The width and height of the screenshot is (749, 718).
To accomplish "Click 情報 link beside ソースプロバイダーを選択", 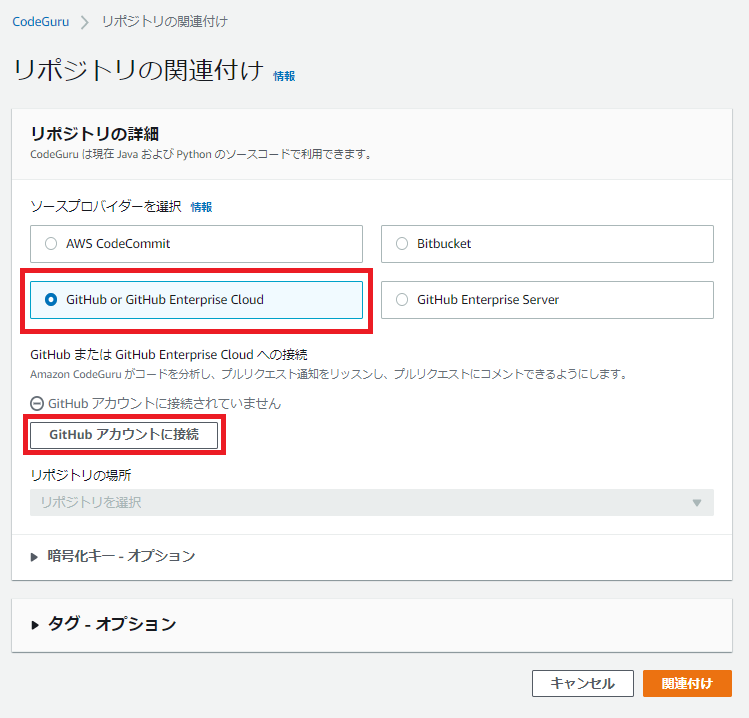I will tap(201, 207).
